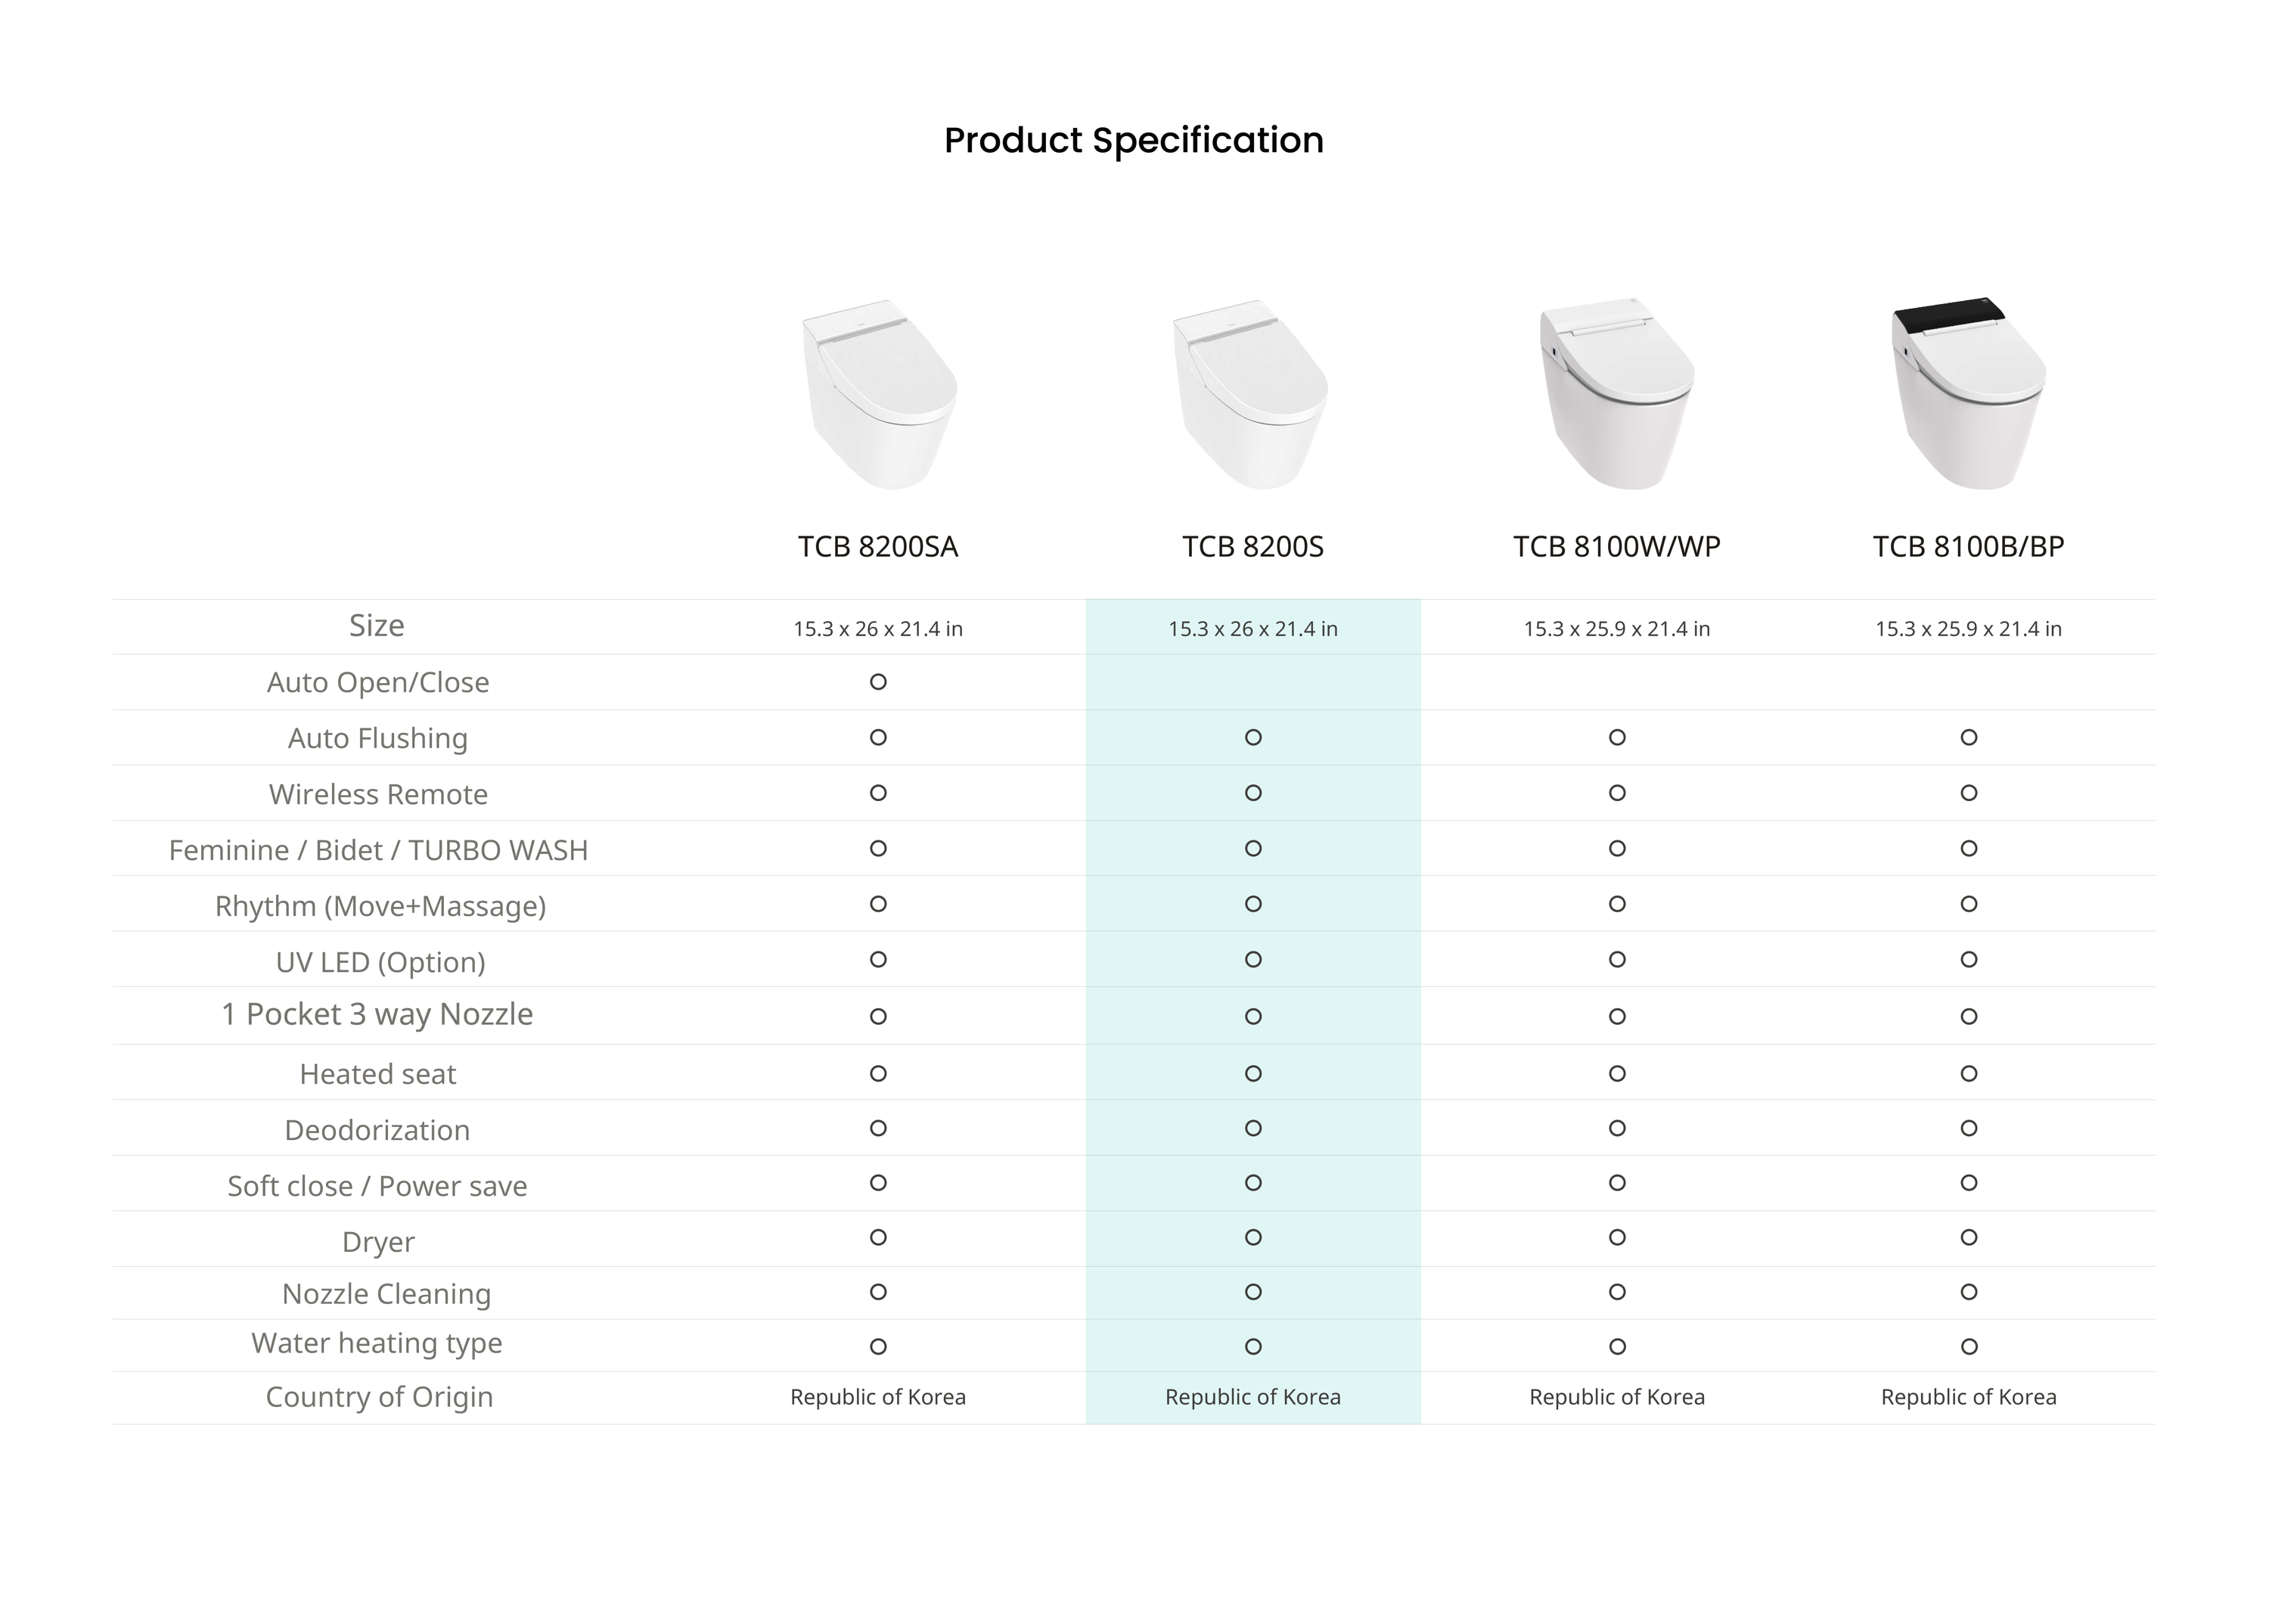Click the TCB 8100W/WP model label
The image size is (2269, 1624).
pos(1617,547)
